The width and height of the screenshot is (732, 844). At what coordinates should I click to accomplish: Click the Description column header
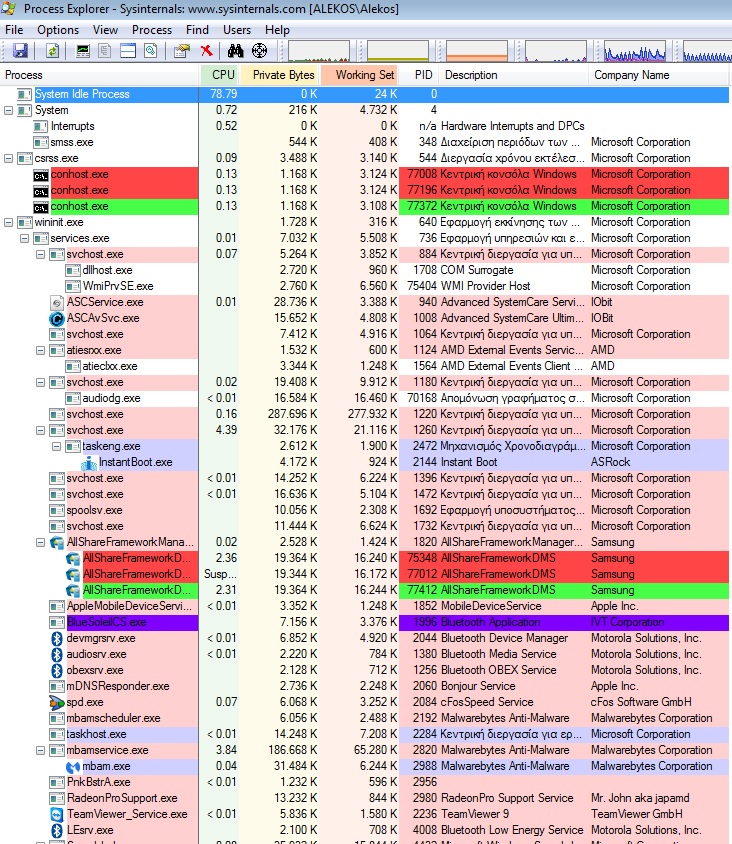tap(514, 75)
